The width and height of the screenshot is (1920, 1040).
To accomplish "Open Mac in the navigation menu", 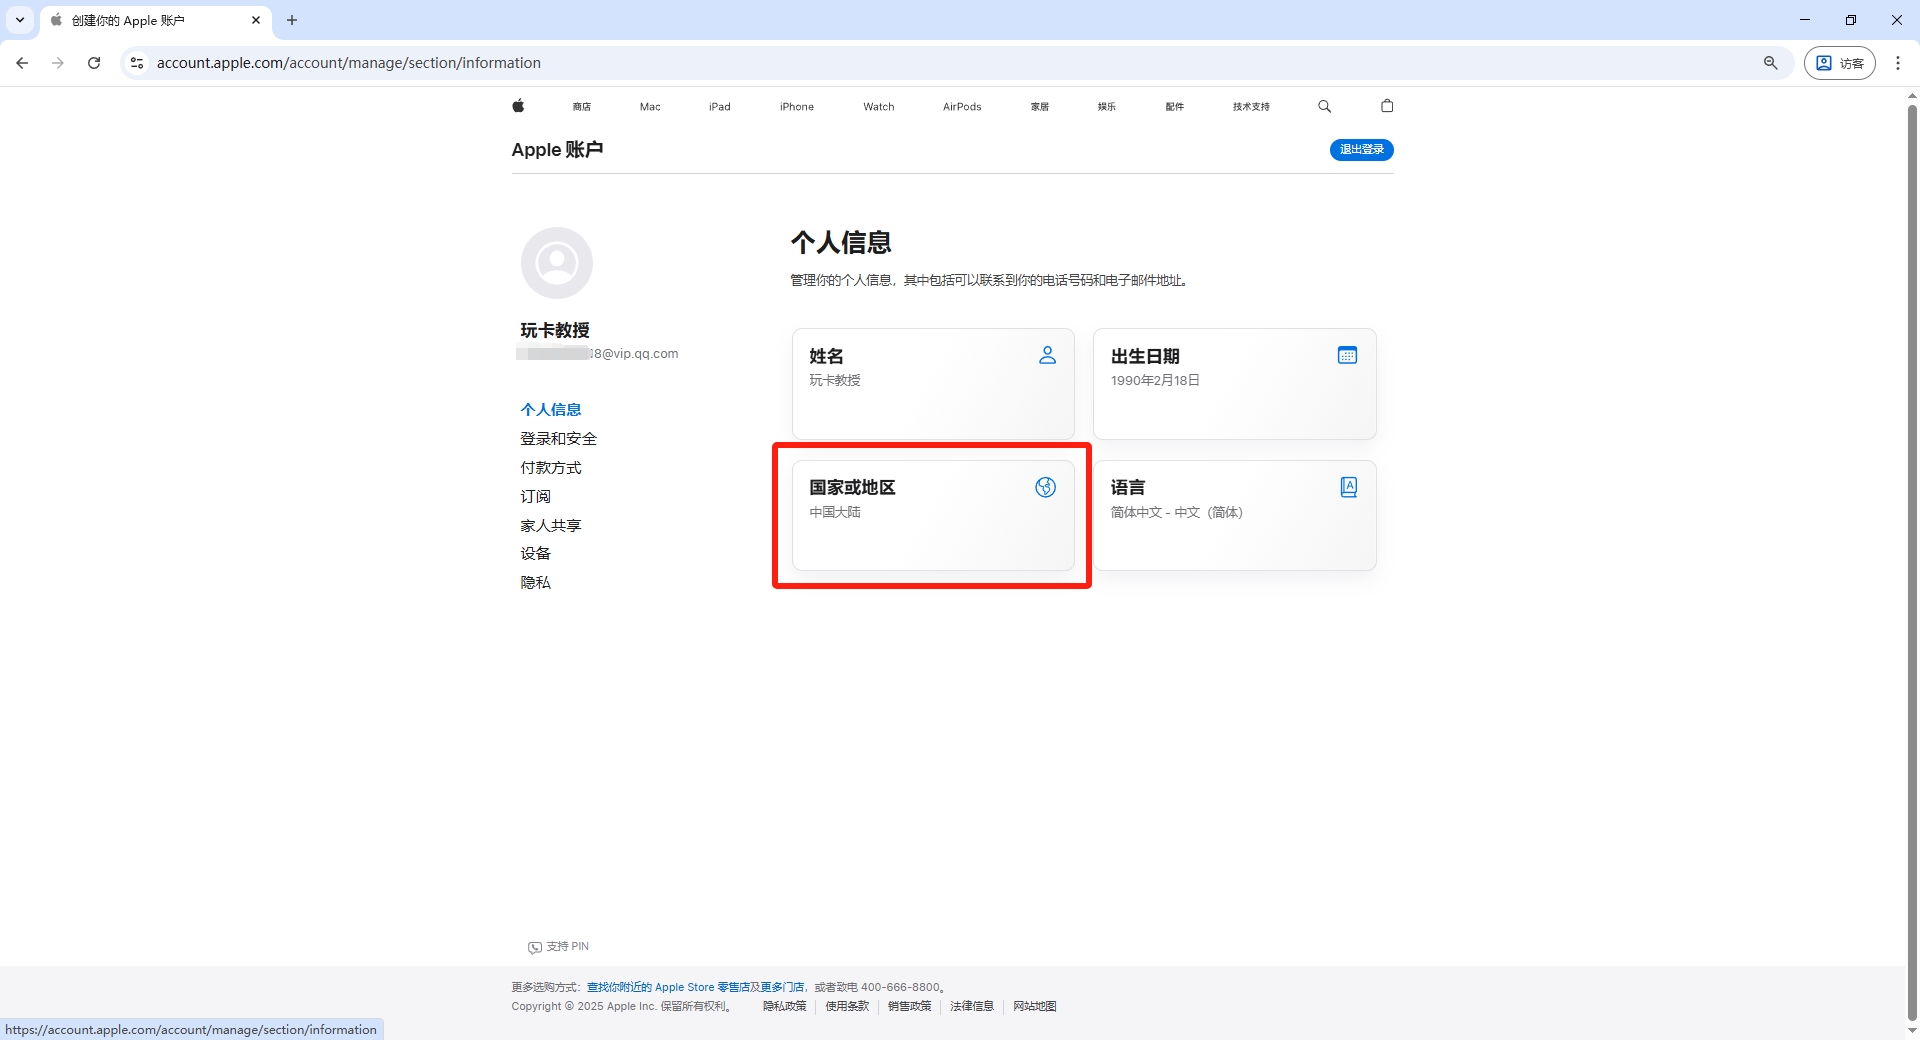I will tap(650, 106).
